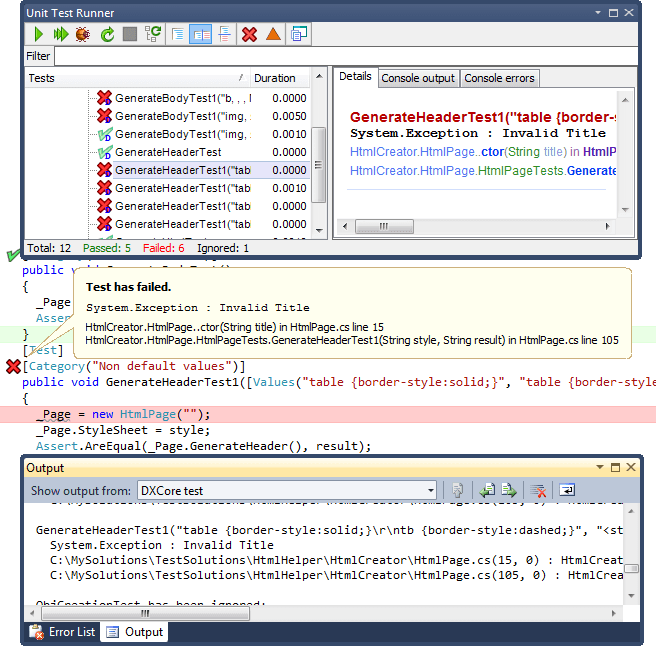The height and width of the screenshot is (646, 656).
Task: Open the Unit Test Runner window menu arrow
Action: (x=600, y=13)
